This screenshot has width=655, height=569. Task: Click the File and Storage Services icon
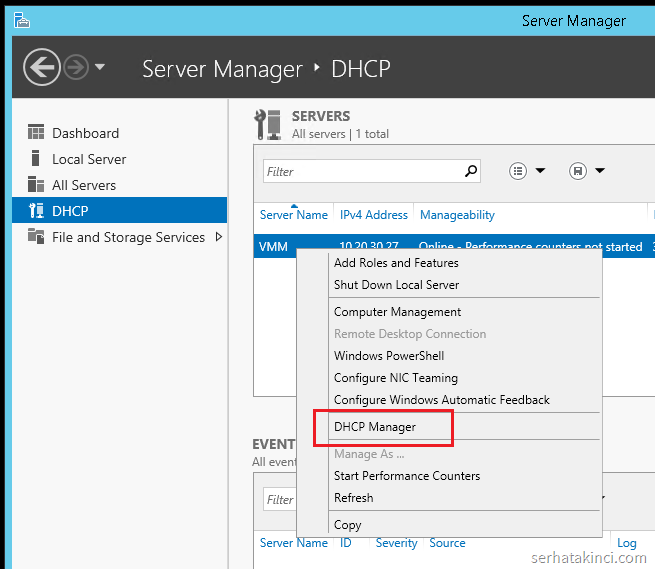pyautogui.click(x=36, y=237)
